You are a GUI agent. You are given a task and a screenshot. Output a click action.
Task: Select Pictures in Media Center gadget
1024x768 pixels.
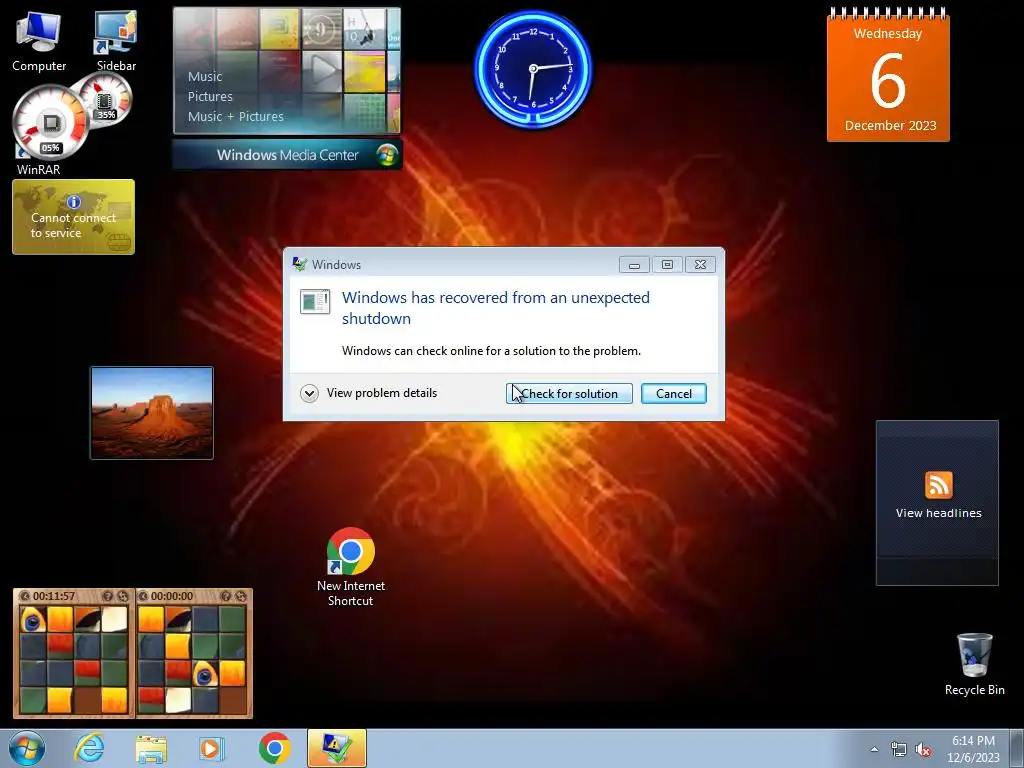coord(210,97)
